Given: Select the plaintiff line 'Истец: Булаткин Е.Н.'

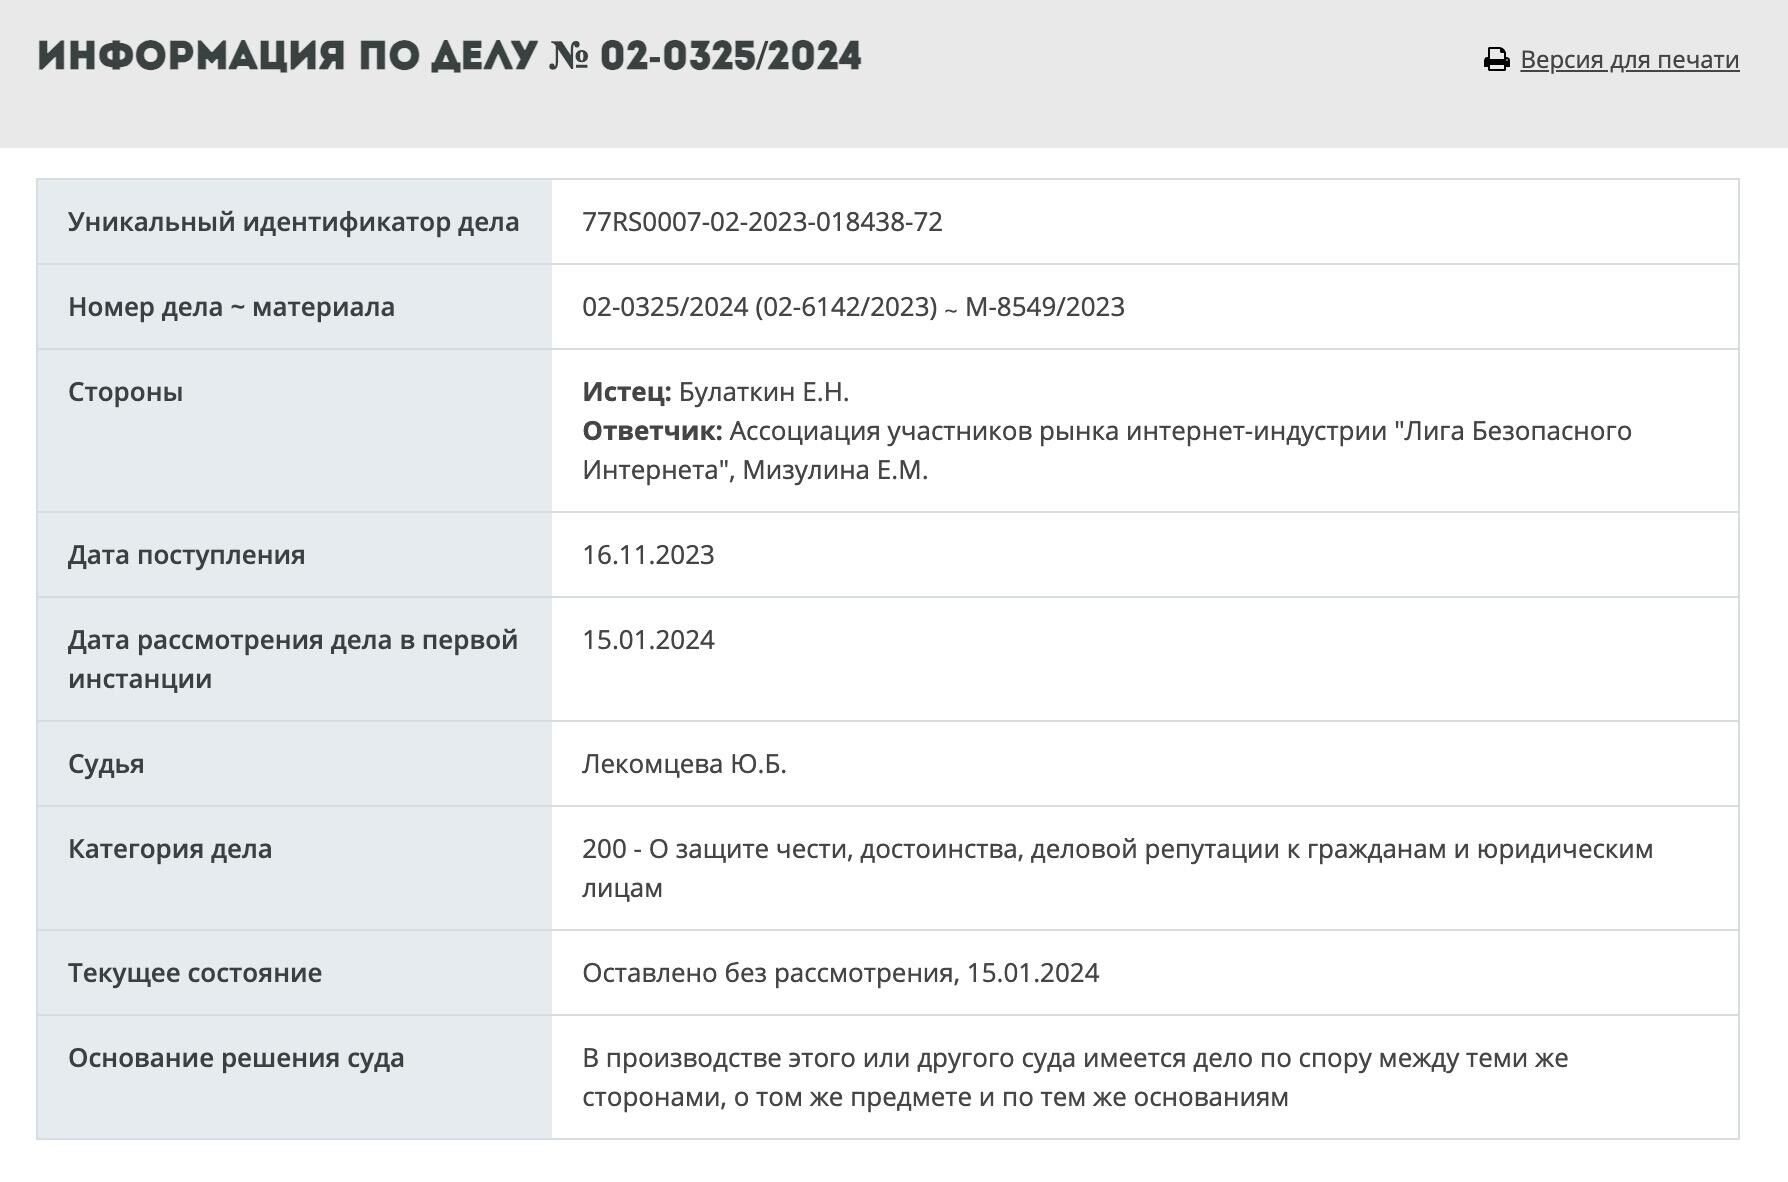Looking at the screenshot, I should tap(715, 392).
